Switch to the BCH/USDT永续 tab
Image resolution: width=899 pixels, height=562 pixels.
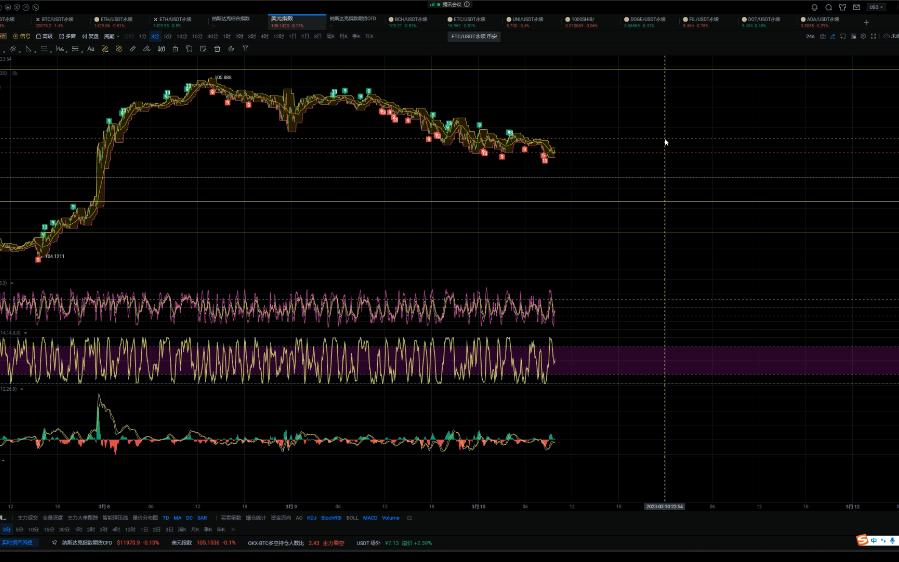coord(408,22)
